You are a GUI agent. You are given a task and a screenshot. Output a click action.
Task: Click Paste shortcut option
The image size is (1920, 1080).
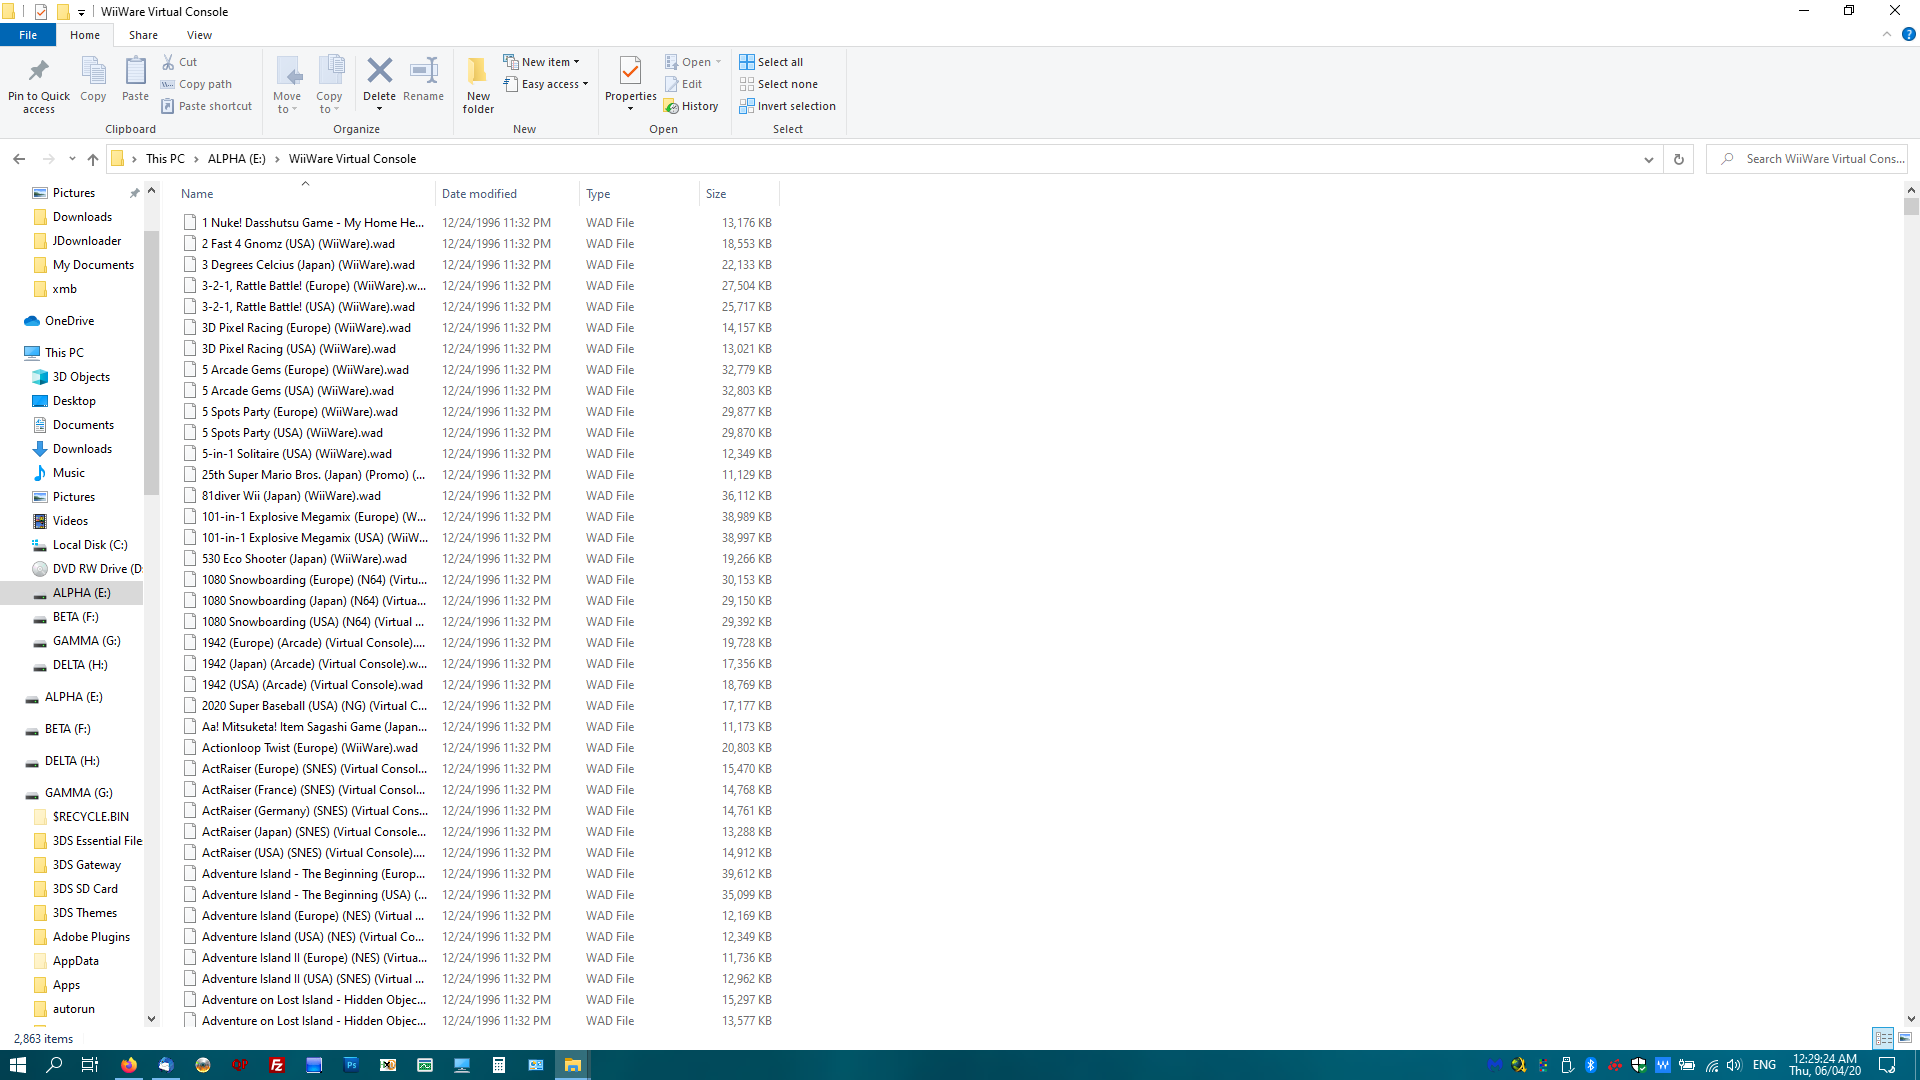pyautogui.click(x=207, y=106)
